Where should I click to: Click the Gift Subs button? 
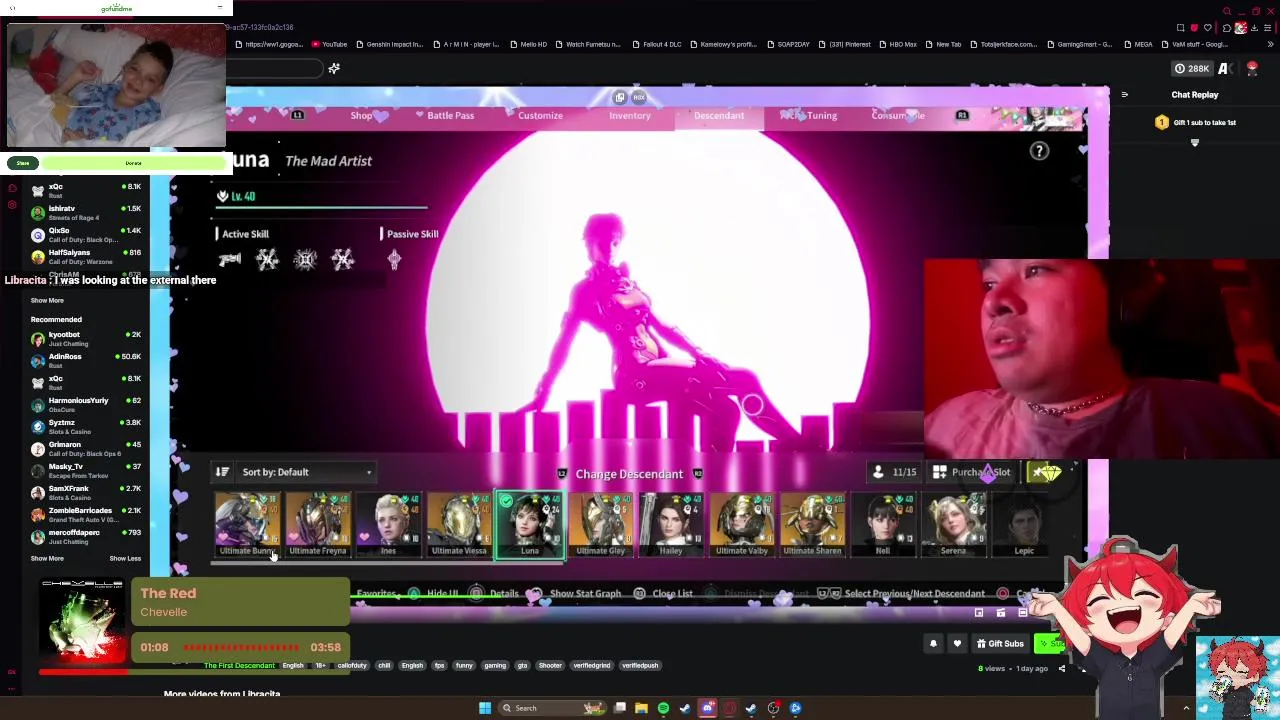[x=1000, y=644]
